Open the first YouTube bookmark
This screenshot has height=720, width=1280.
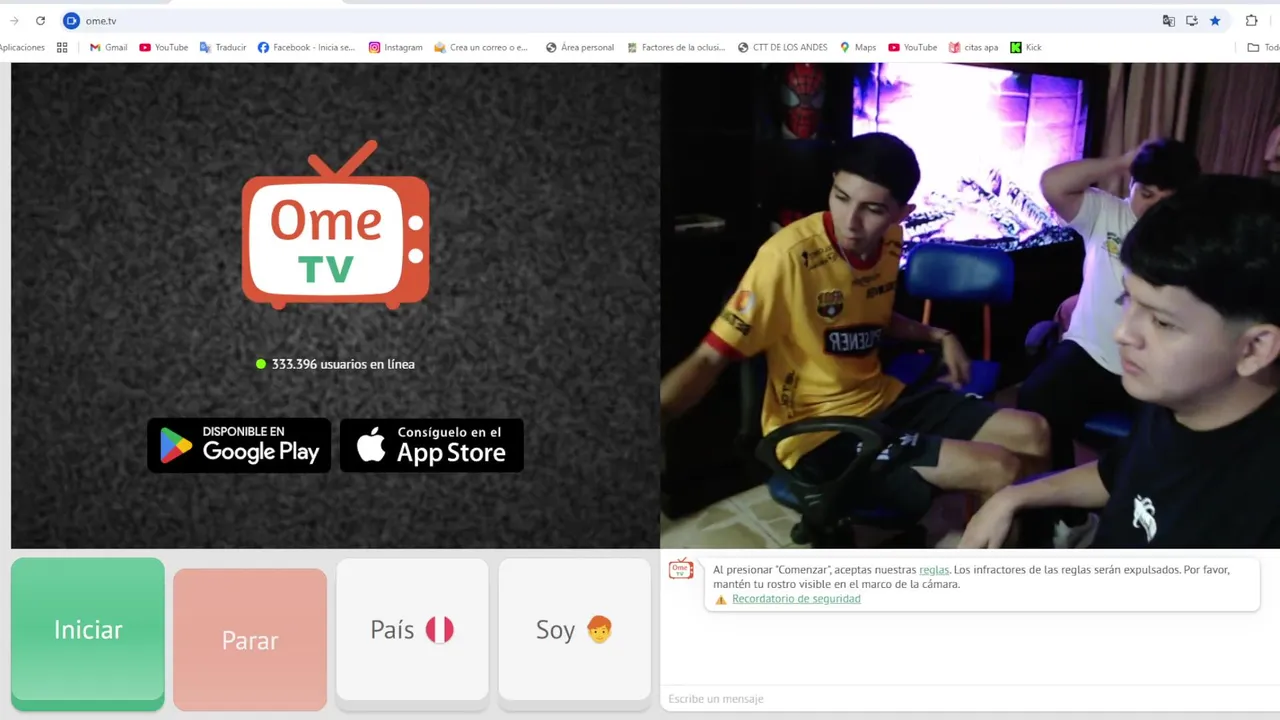(x=164, y=47)
